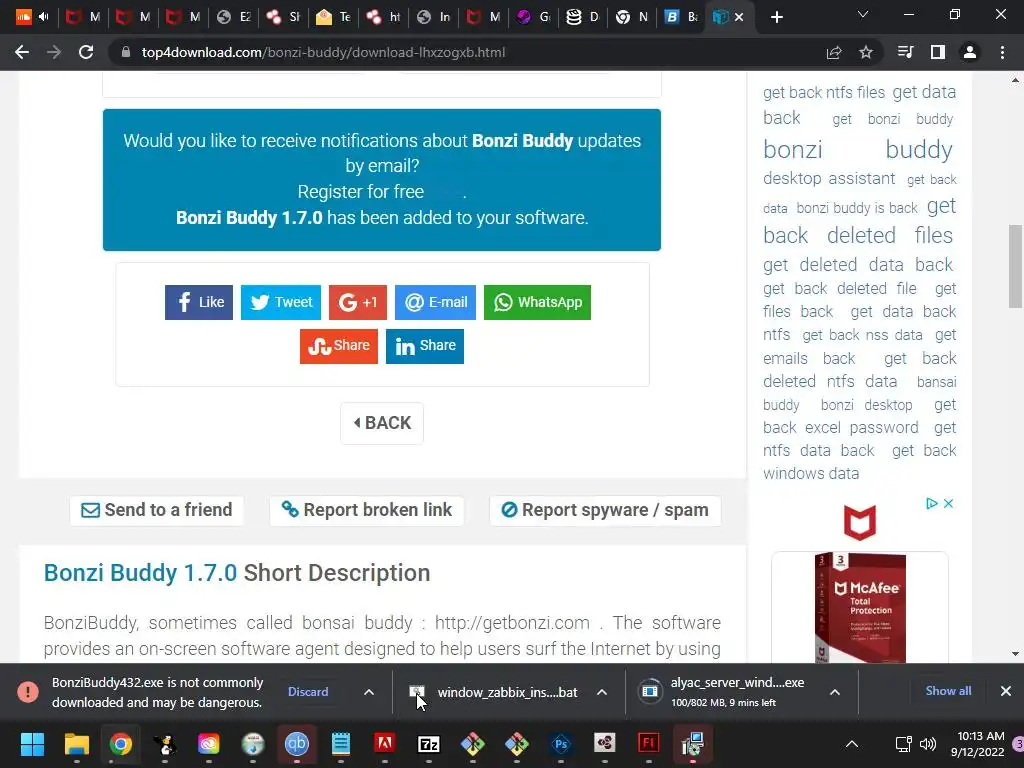Click the 'bonzi buddy' tag in tag cloud
The image size is (1024, 768).
(x=857, y=150)
